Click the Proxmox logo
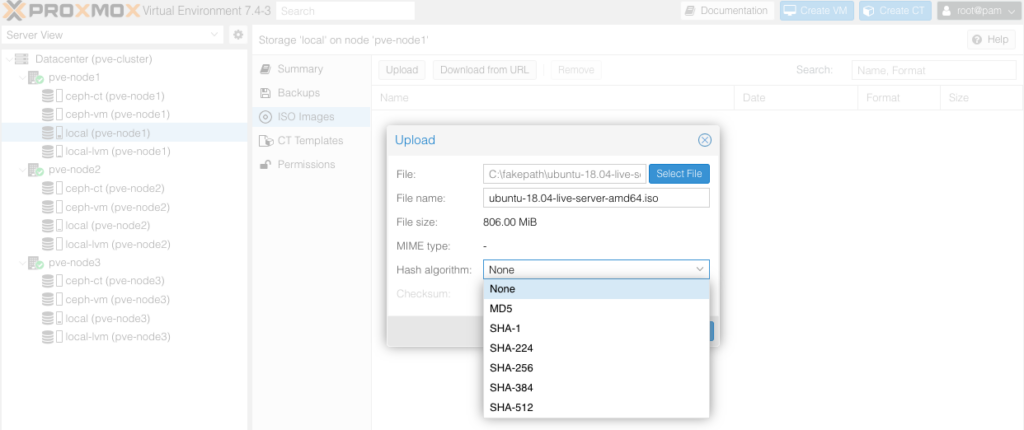This screenshot has width=1024, height=430. tap(71, 10)
